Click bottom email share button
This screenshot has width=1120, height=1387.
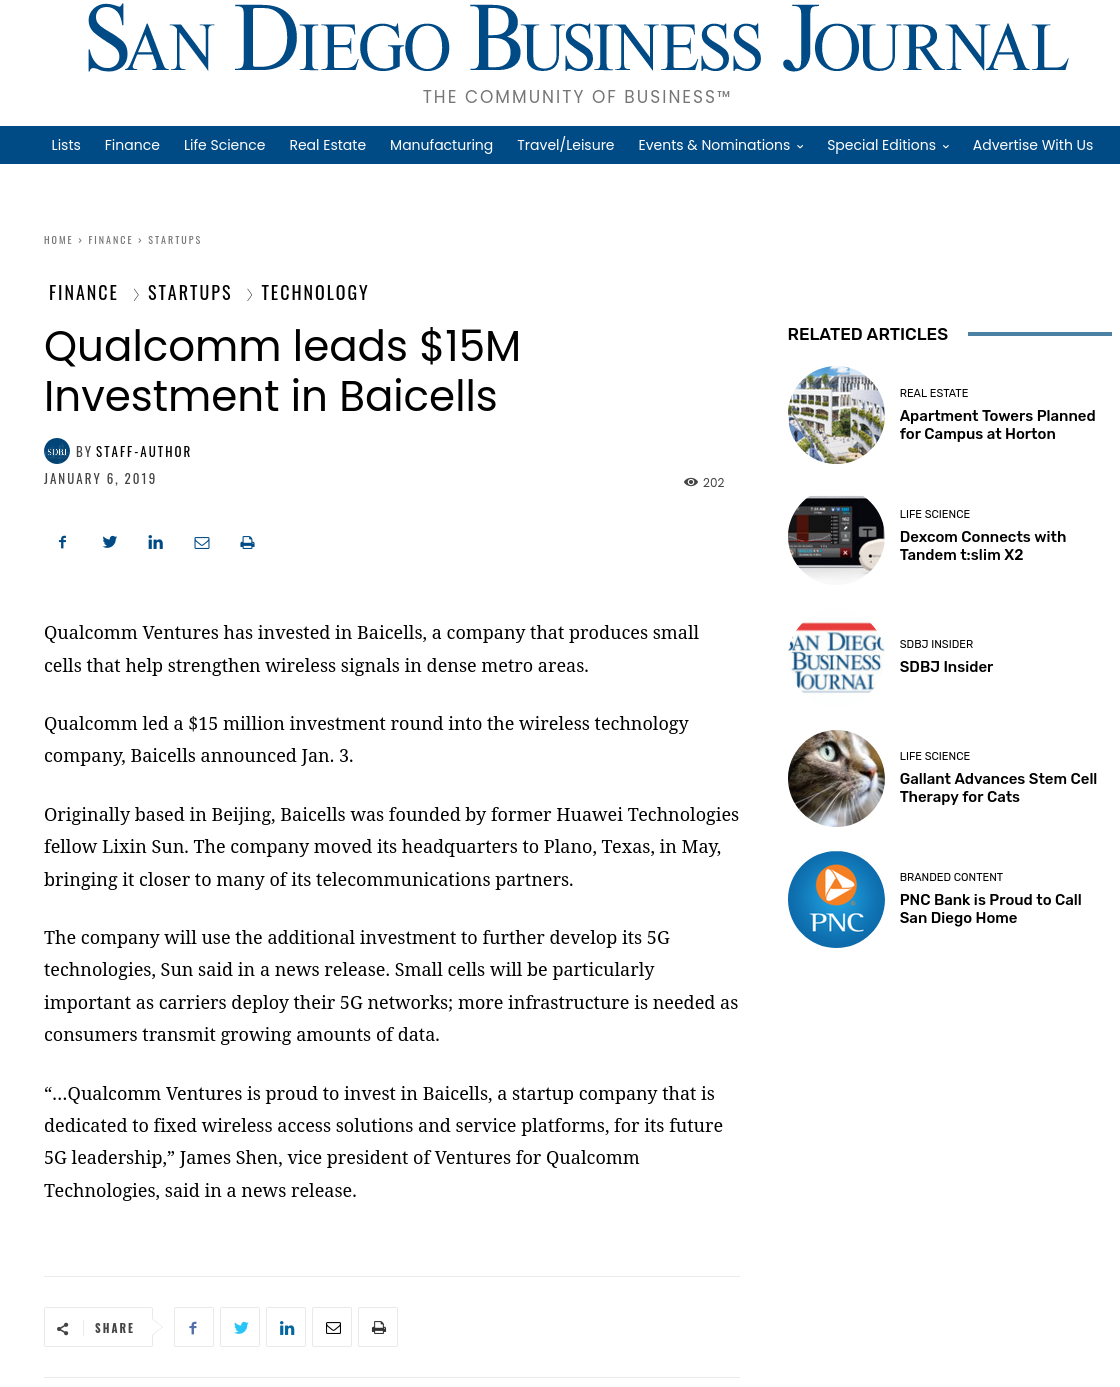tap(332, 1327)
